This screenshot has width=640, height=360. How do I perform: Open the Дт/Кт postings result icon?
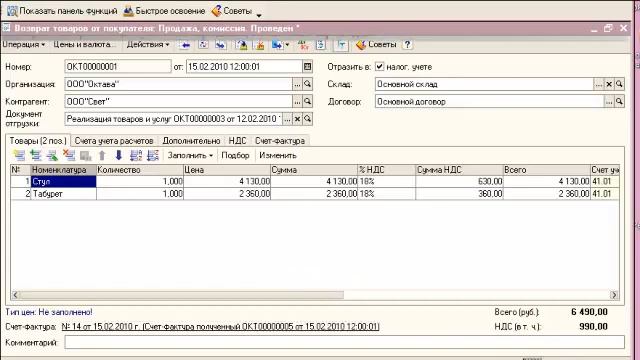[x=303, y=45]
